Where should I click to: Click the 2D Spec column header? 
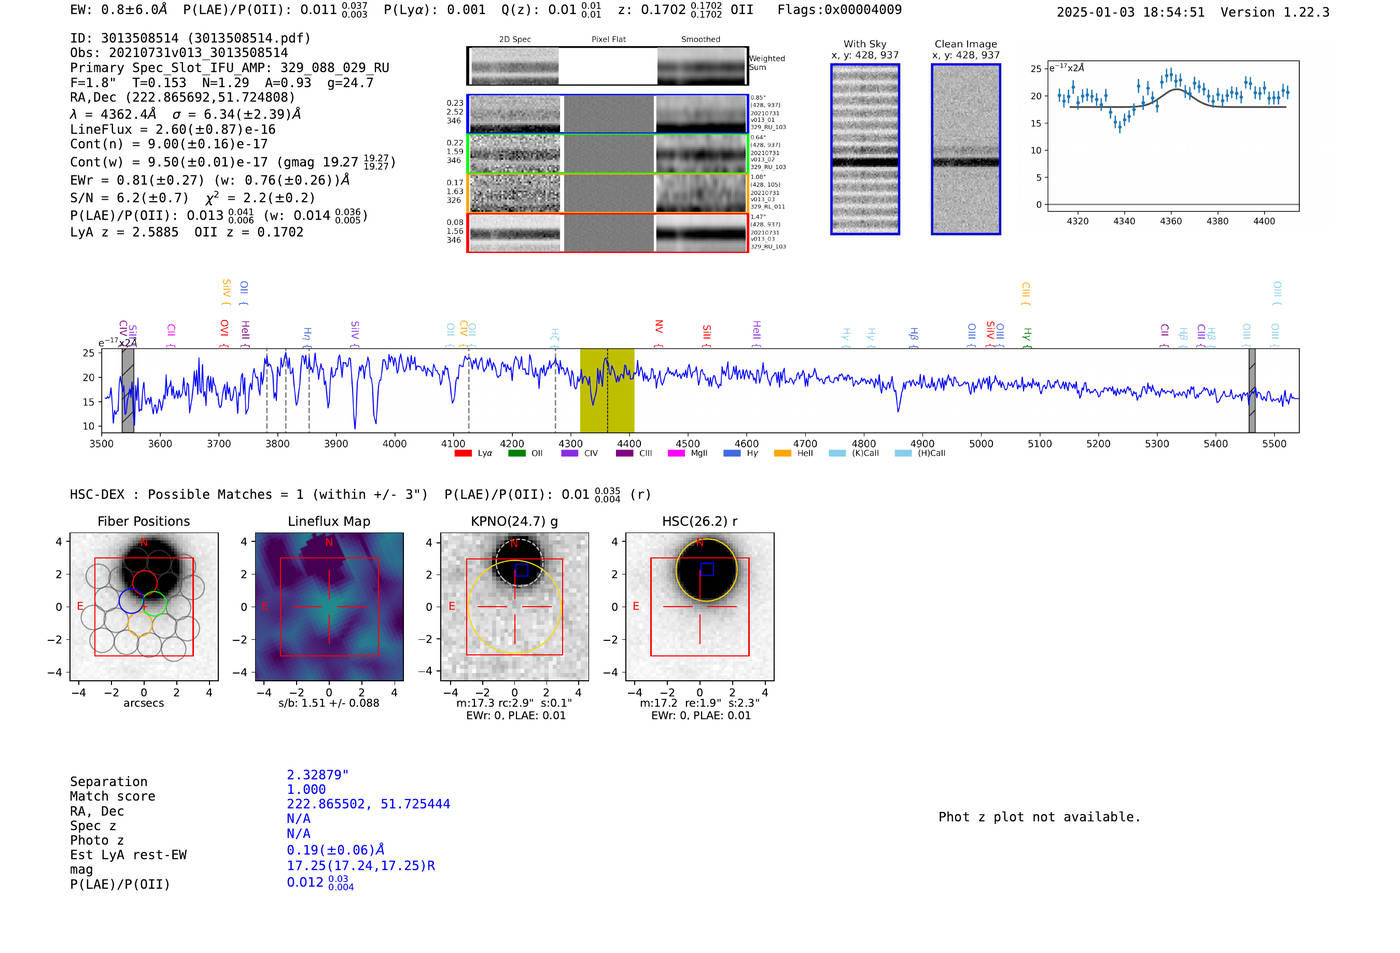coord(515,40)
